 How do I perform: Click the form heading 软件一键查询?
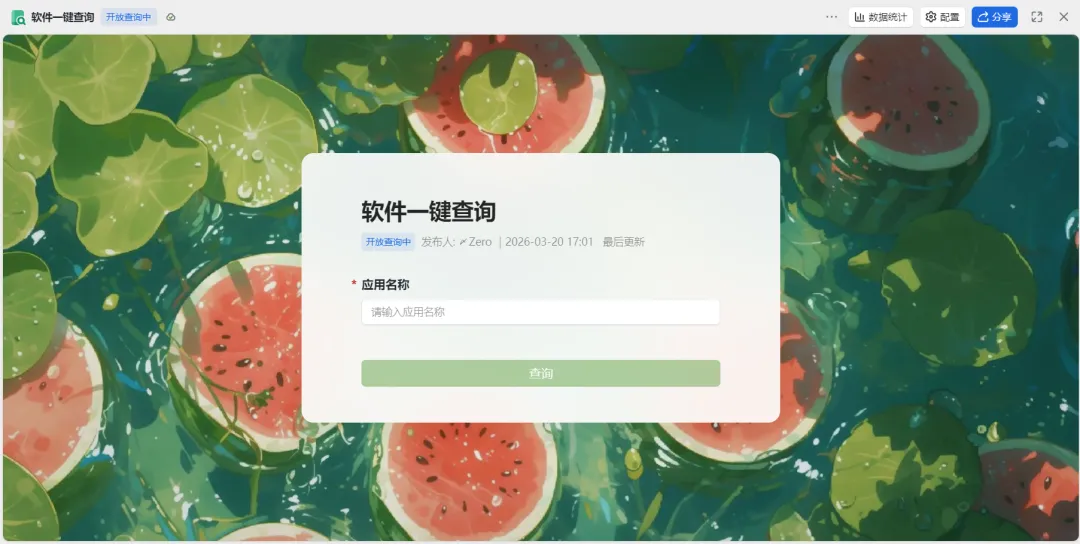pos(428,211)
